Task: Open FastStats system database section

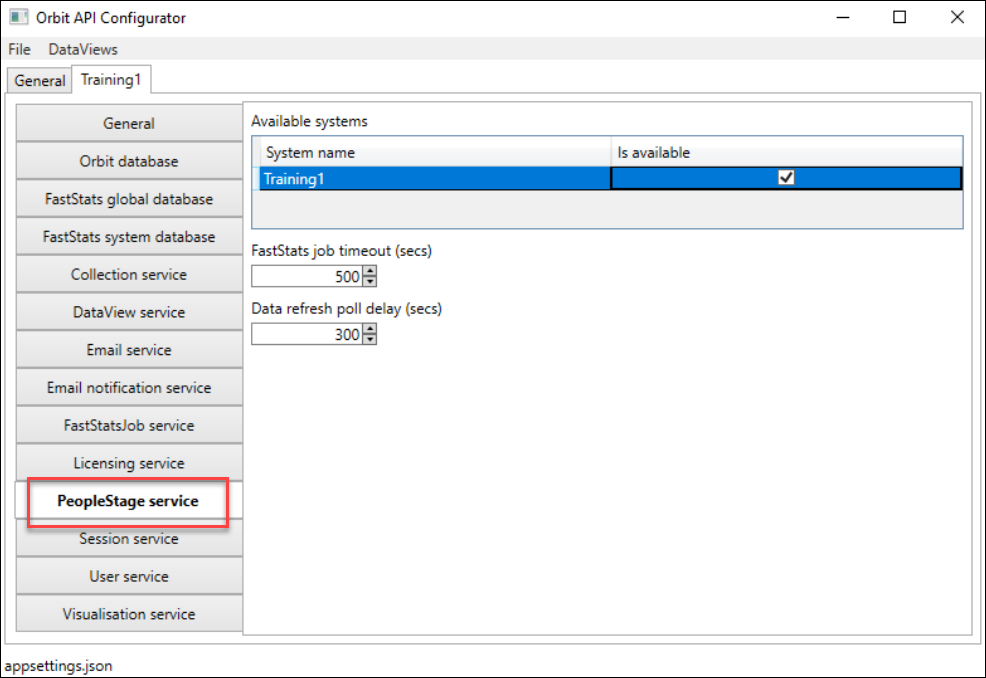Action: 129,236
